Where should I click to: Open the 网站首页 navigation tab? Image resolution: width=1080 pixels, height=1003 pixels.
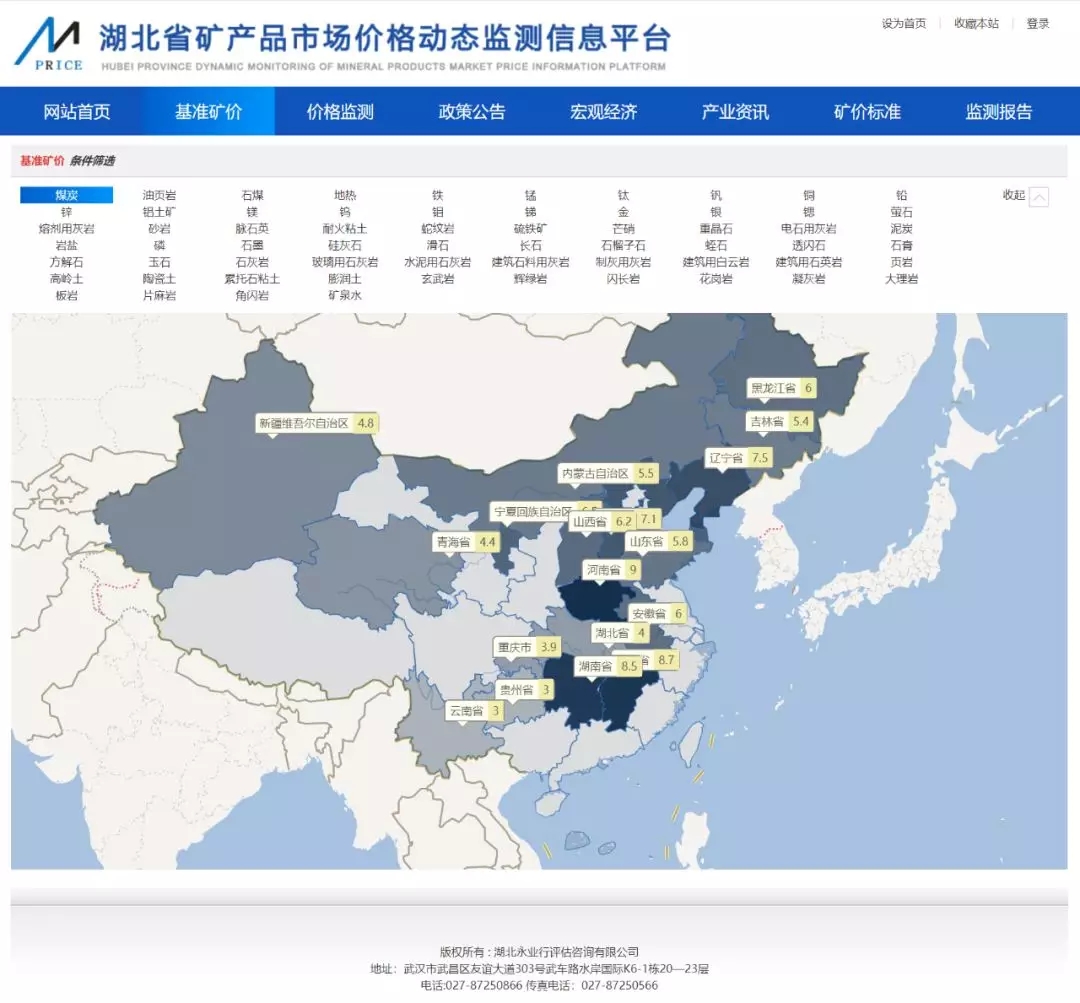[x=77, y=112]
